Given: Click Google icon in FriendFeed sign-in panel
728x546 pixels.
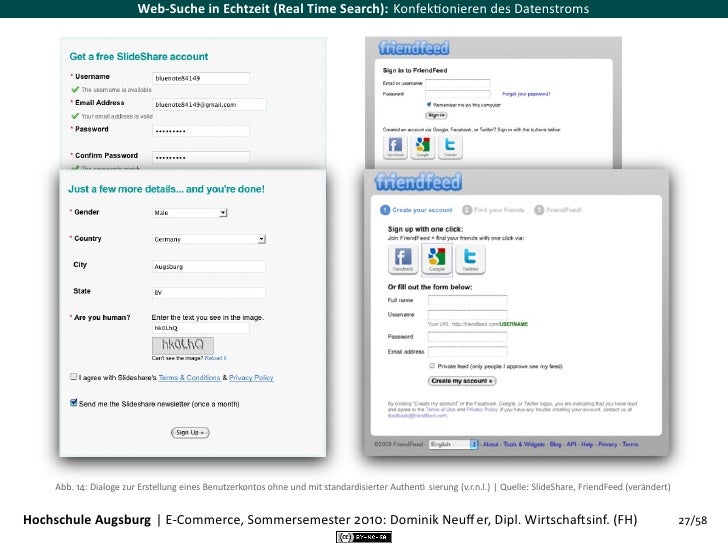Looking at the screenshot, I should pos(422,147).
